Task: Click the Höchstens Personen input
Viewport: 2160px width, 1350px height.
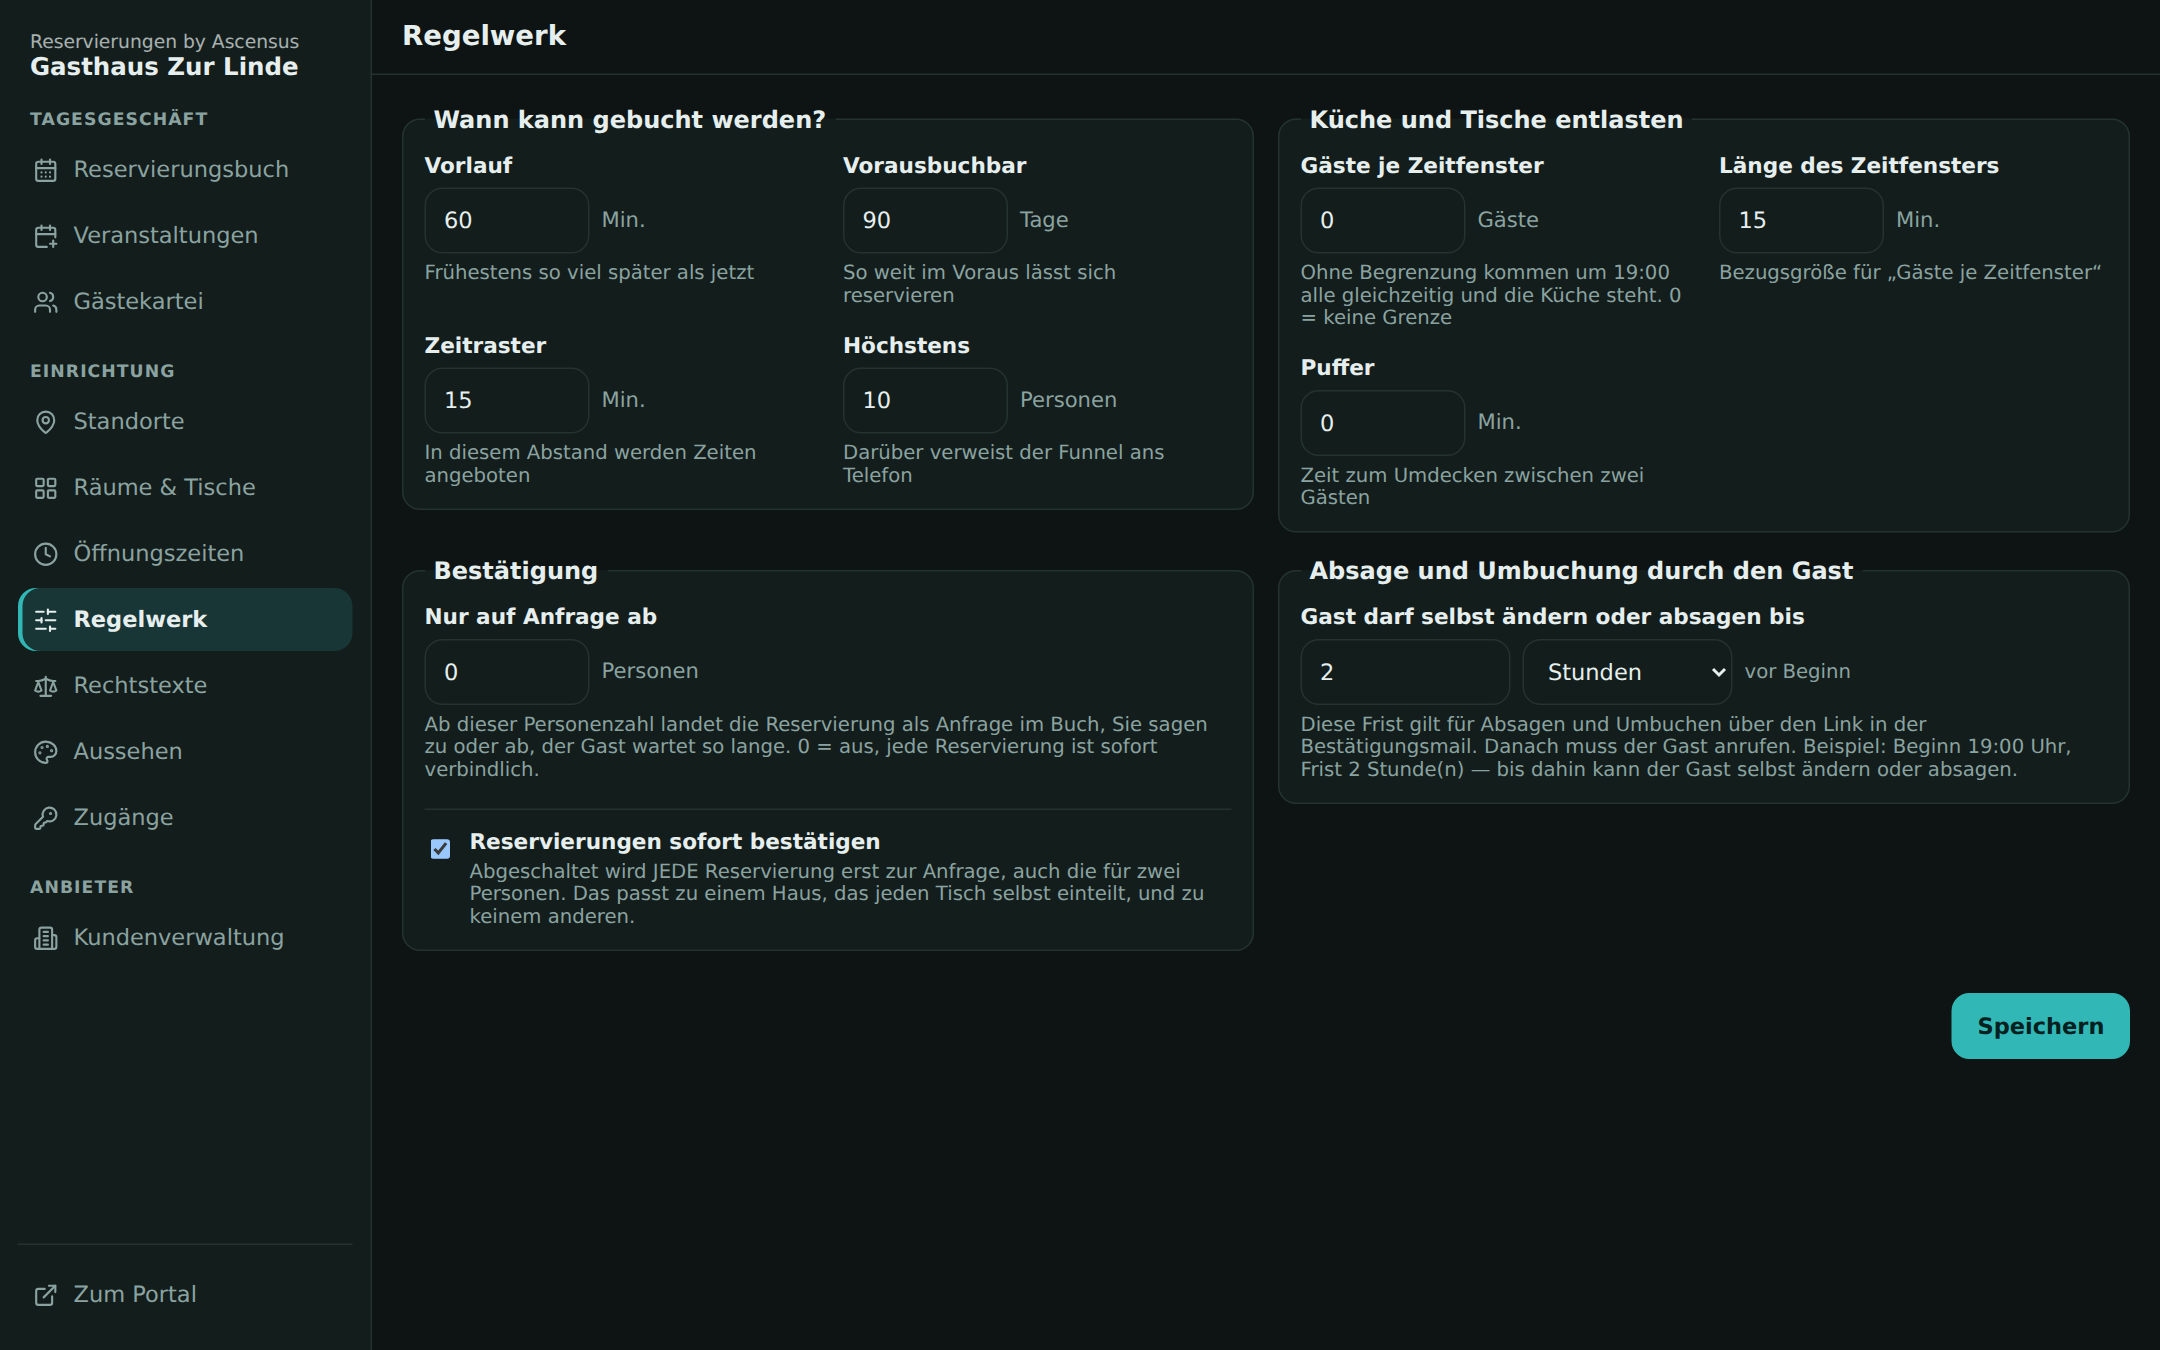Action: (925, 400)
